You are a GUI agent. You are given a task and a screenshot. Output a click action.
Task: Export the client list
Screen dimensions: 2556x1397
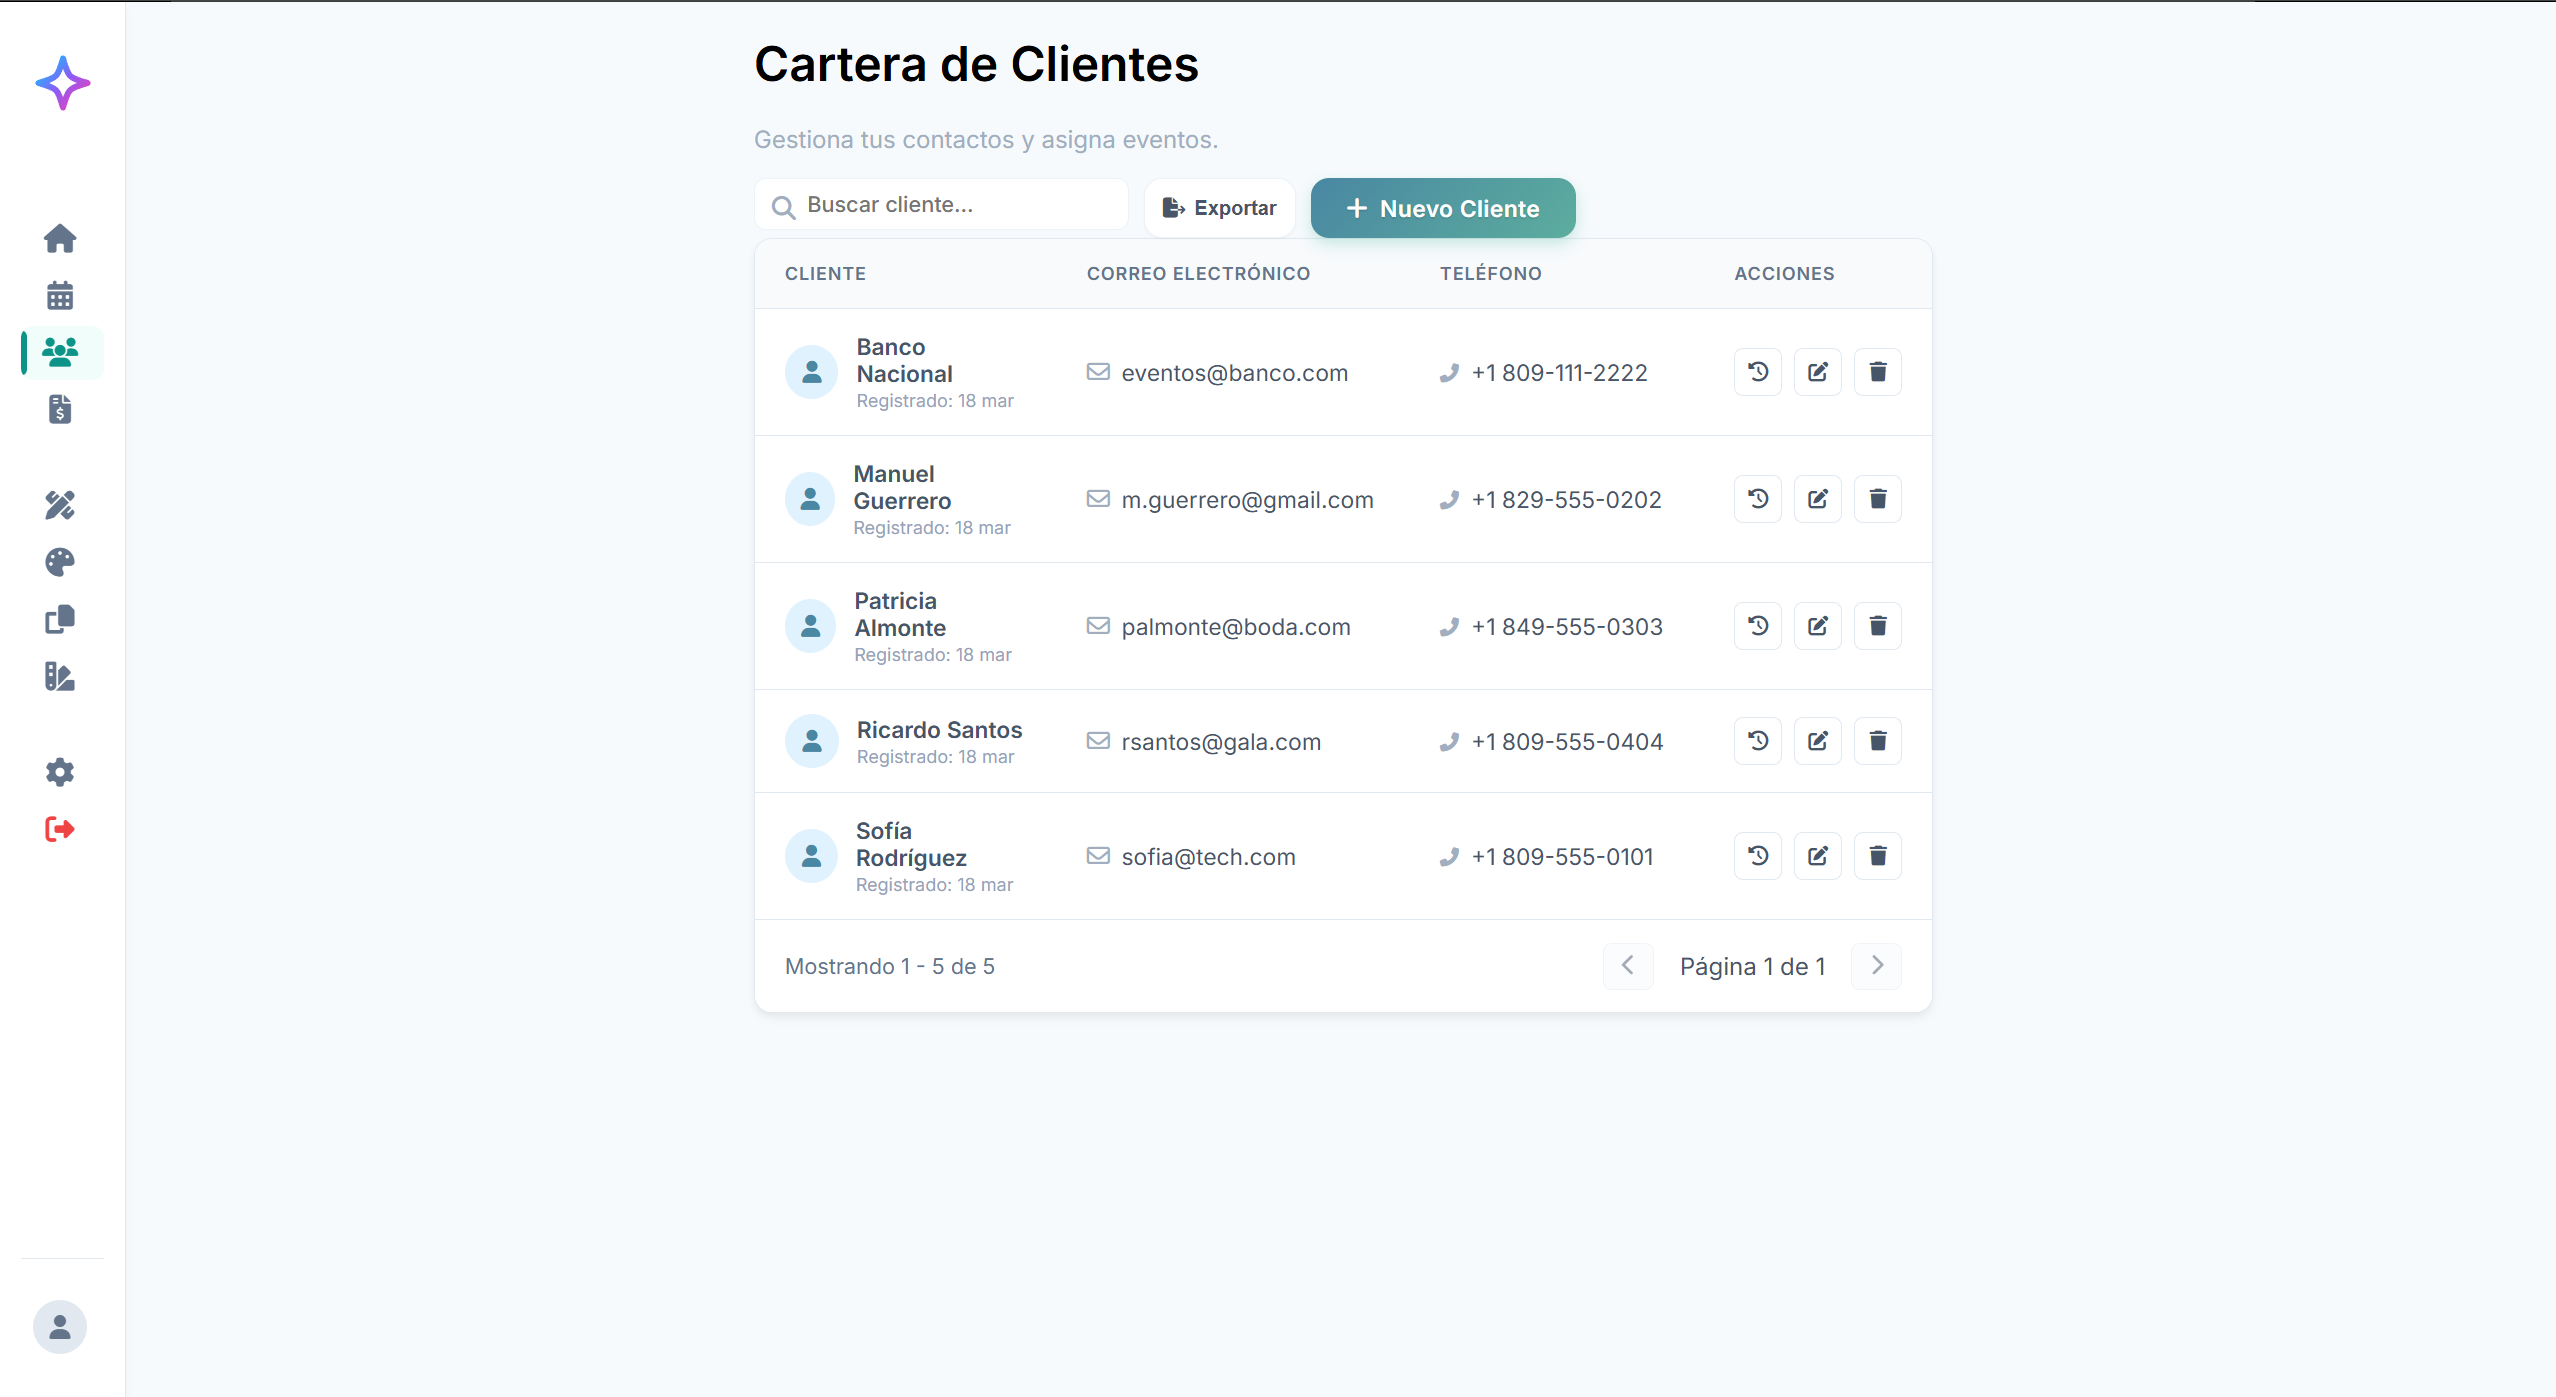1219,207
